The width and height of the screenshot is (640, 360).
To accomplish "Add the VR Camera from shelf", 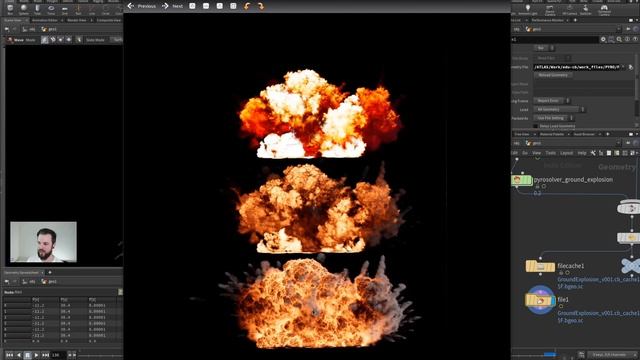I will pos(569,10).
